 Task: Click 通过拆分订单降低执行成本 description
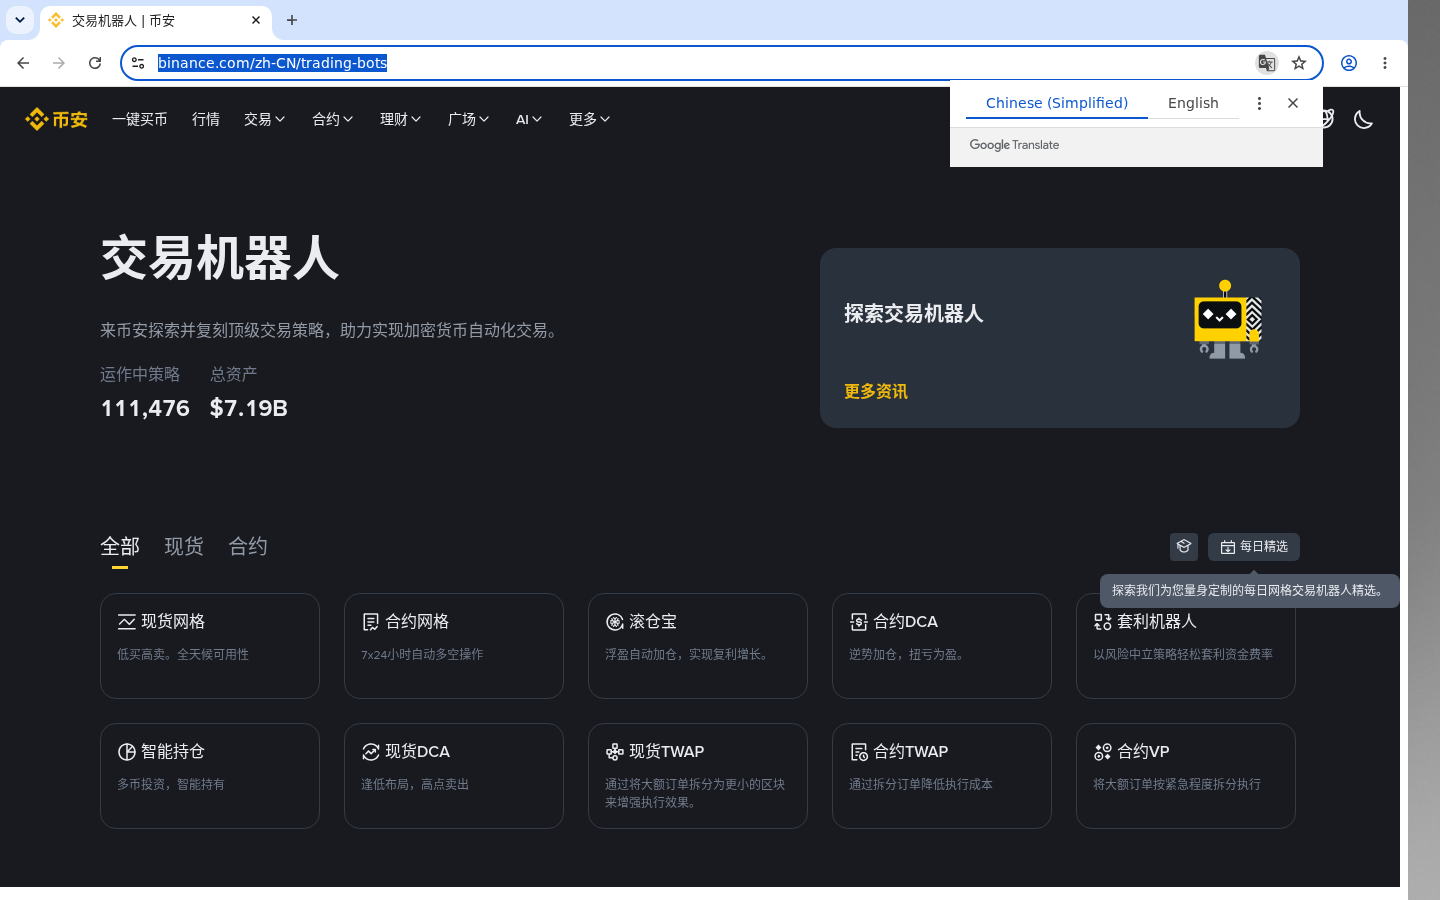[921, 785]
